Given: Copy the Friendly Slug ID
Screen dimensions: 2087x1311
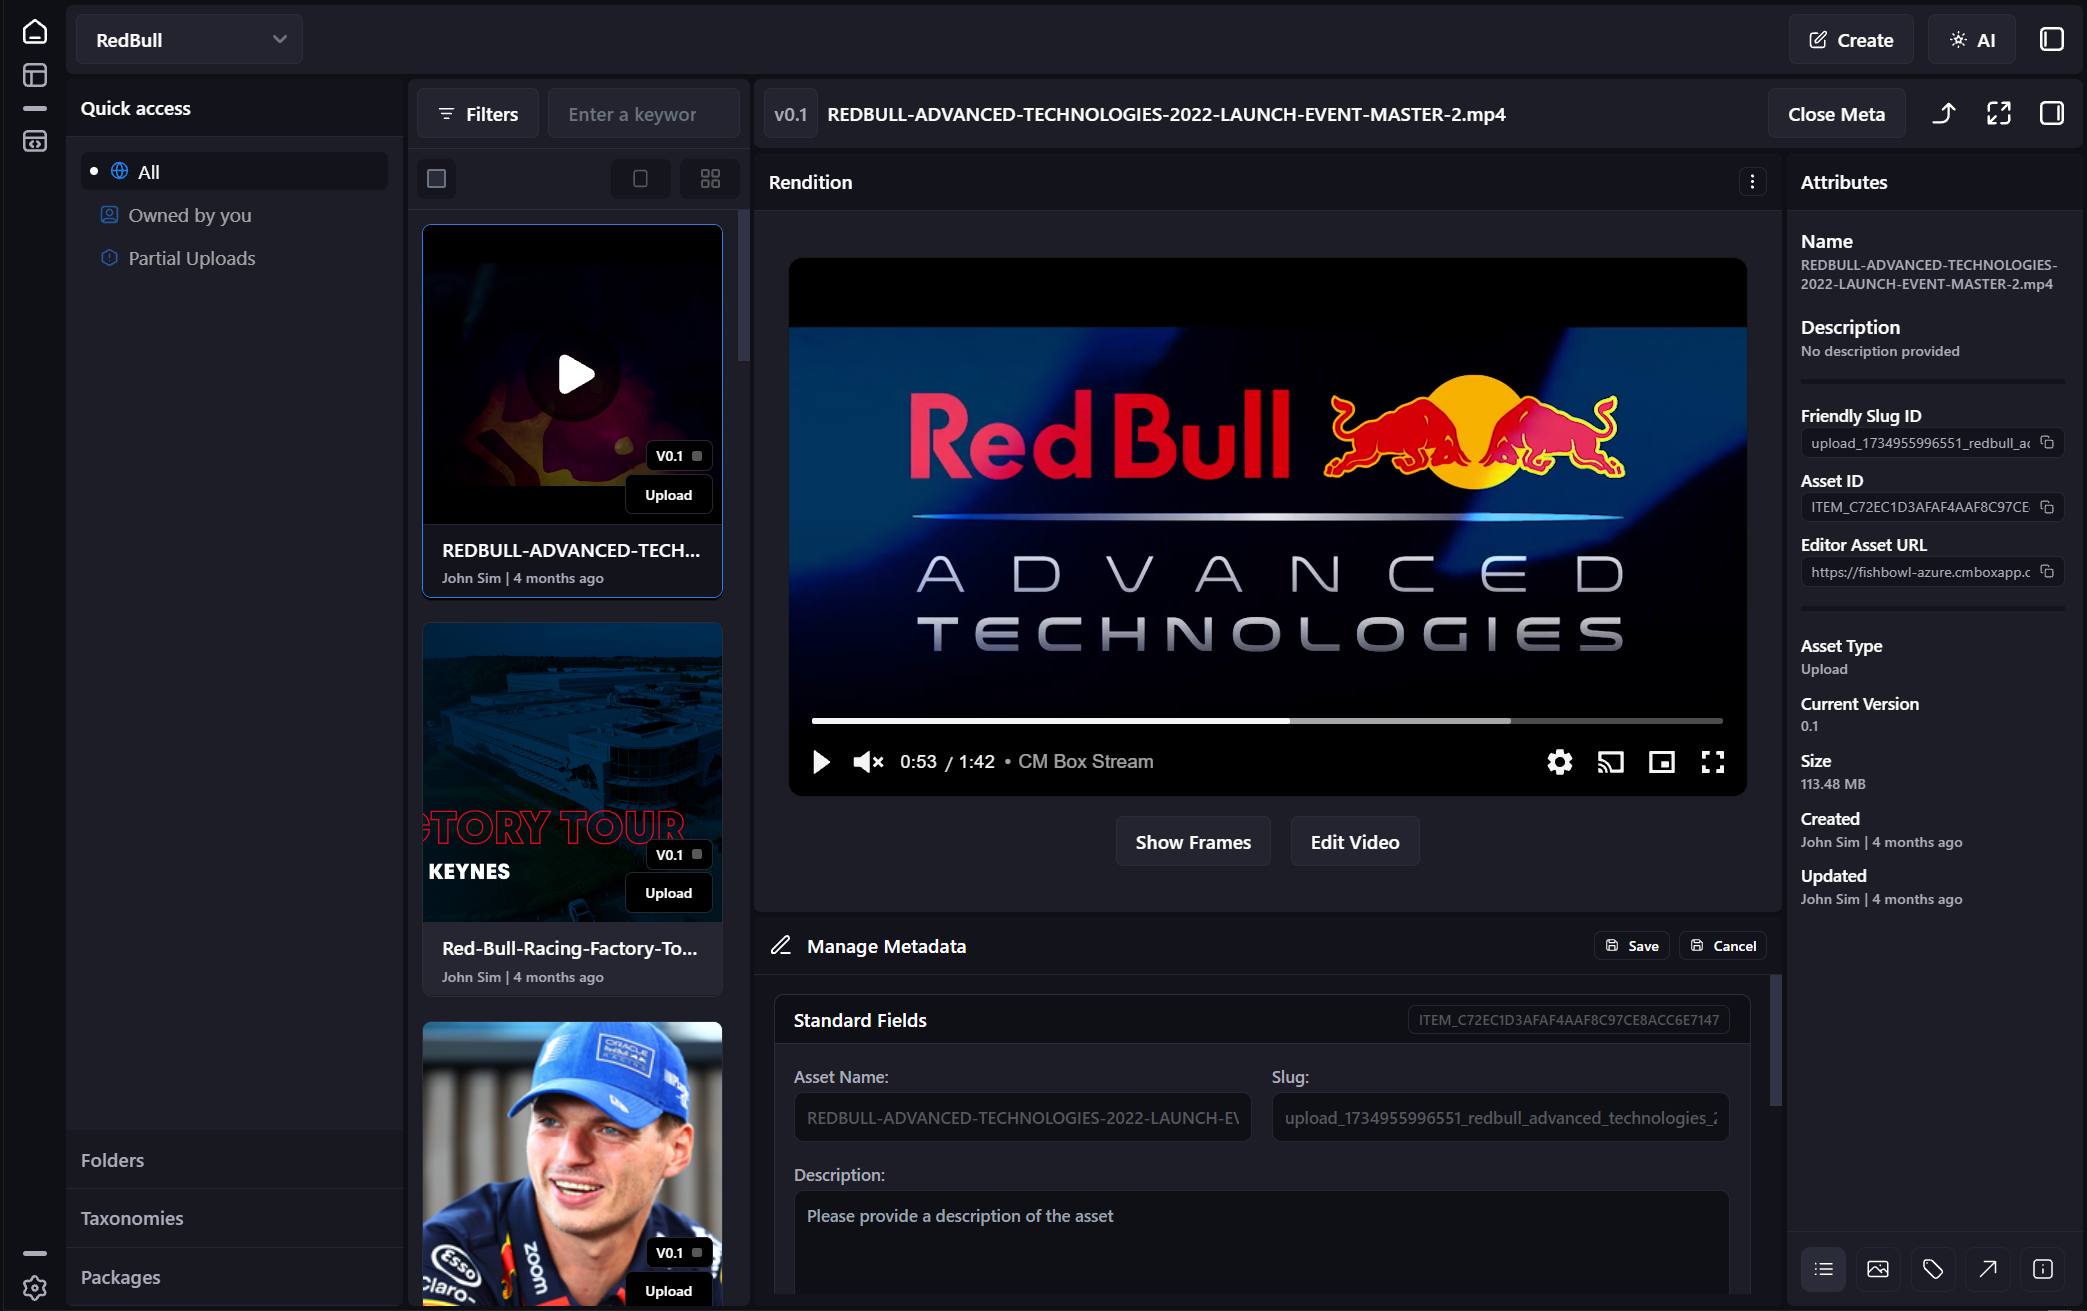Looking at the screenshot, I should coord(2047,443).
